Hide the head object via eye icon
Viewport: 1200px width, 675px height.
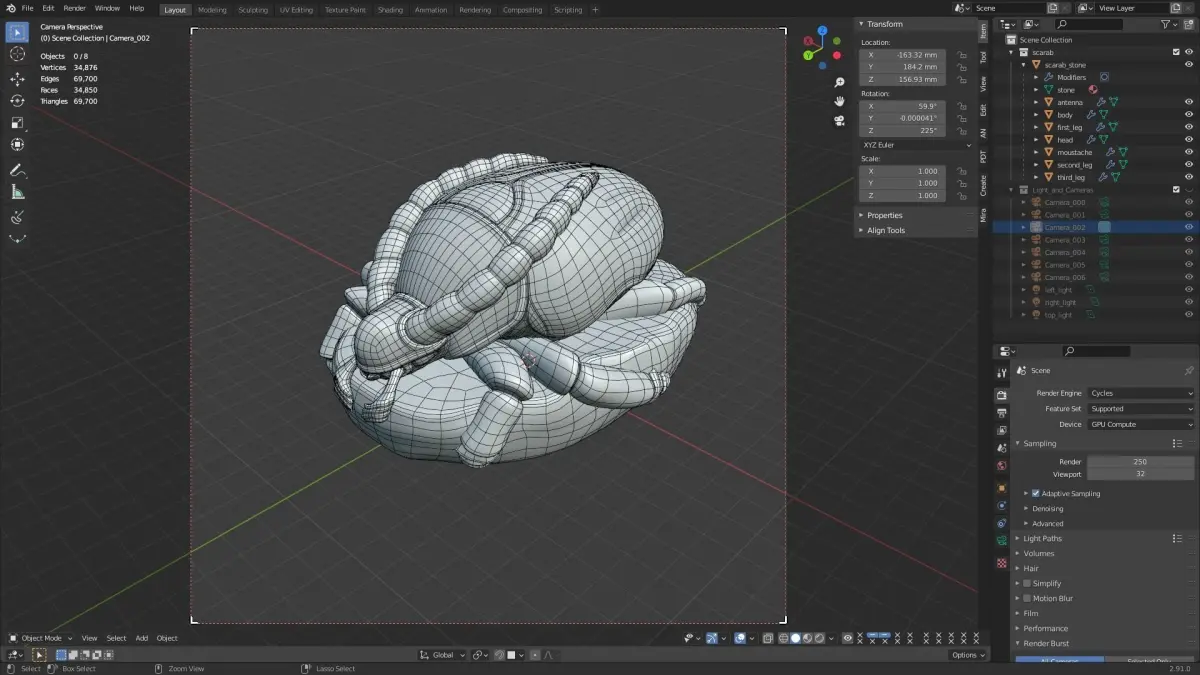tap(1189, 140)
